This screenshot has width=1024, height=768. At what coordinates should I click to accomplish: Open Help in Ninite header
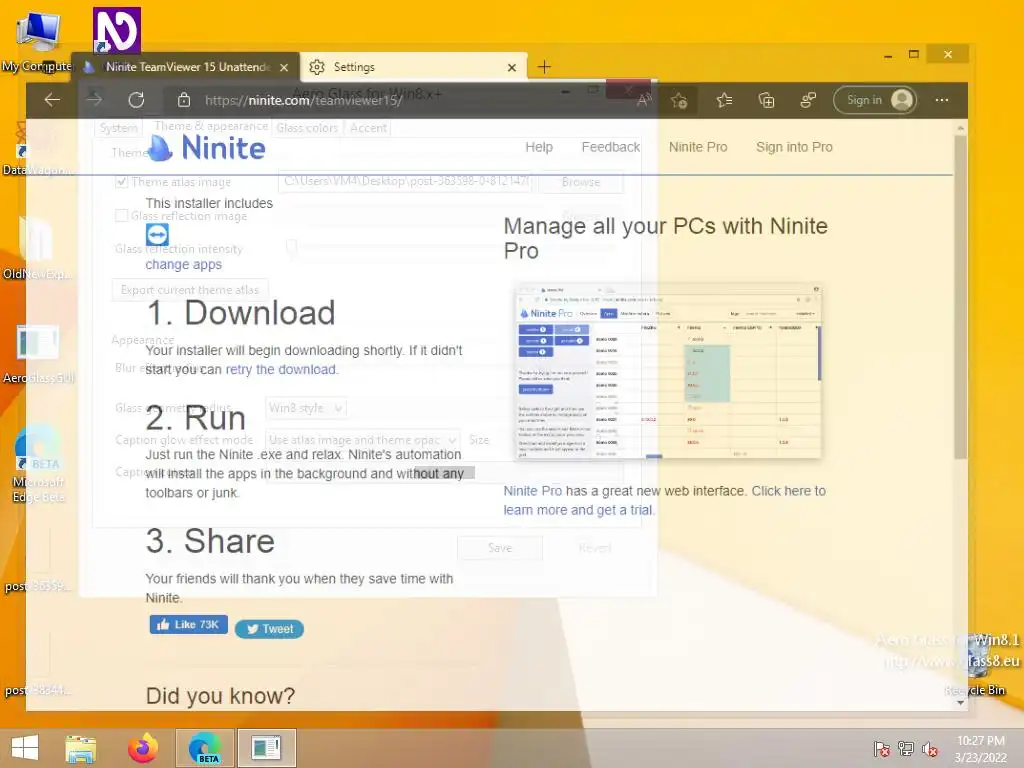tap(539, 147)
